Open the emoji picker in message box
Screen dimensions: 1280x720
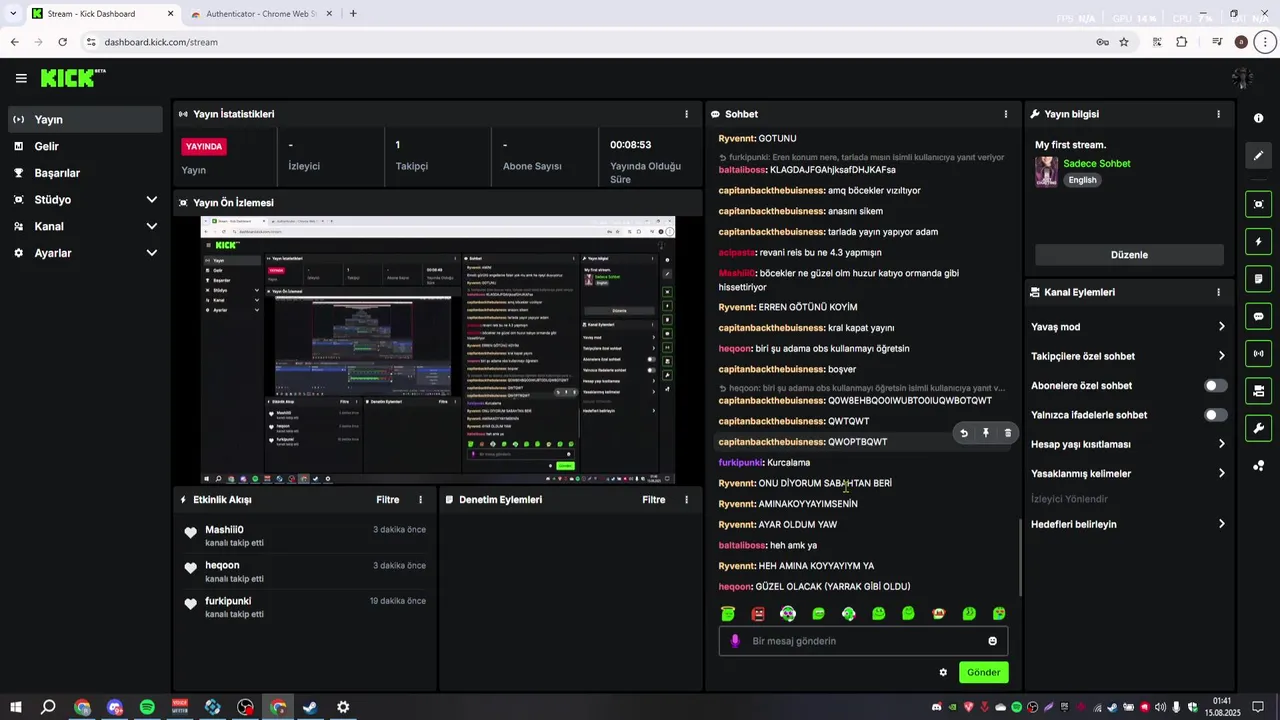[993, 641]
